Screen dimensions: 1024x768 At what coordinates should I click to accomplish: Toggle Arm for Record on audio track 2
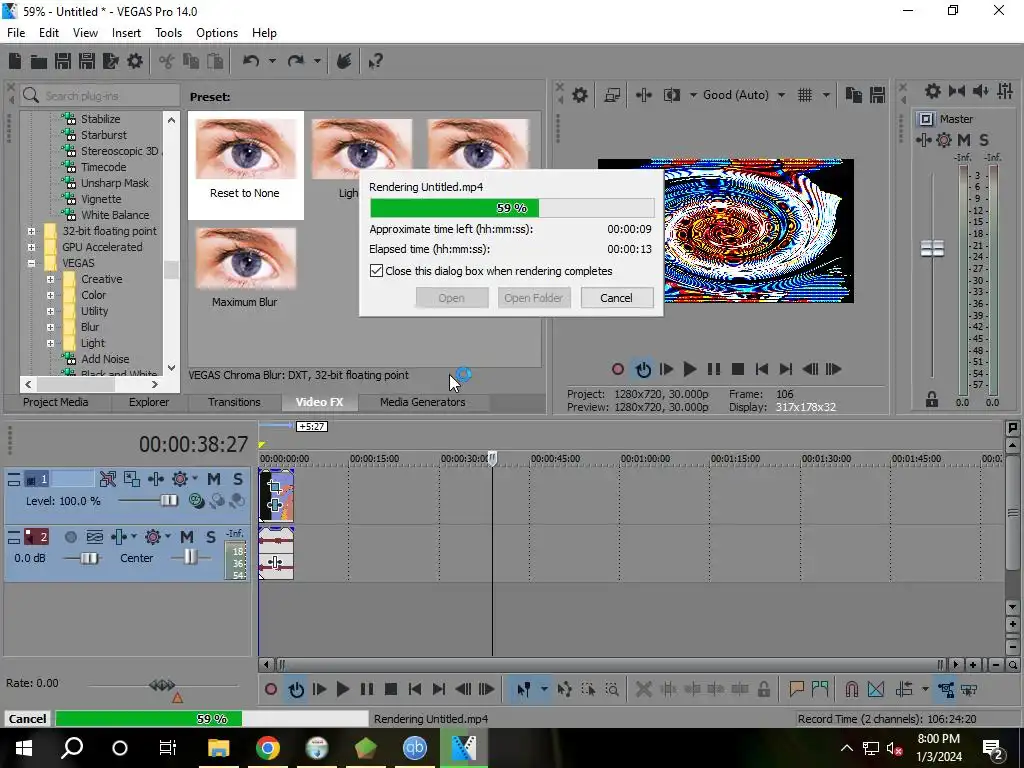71,537
